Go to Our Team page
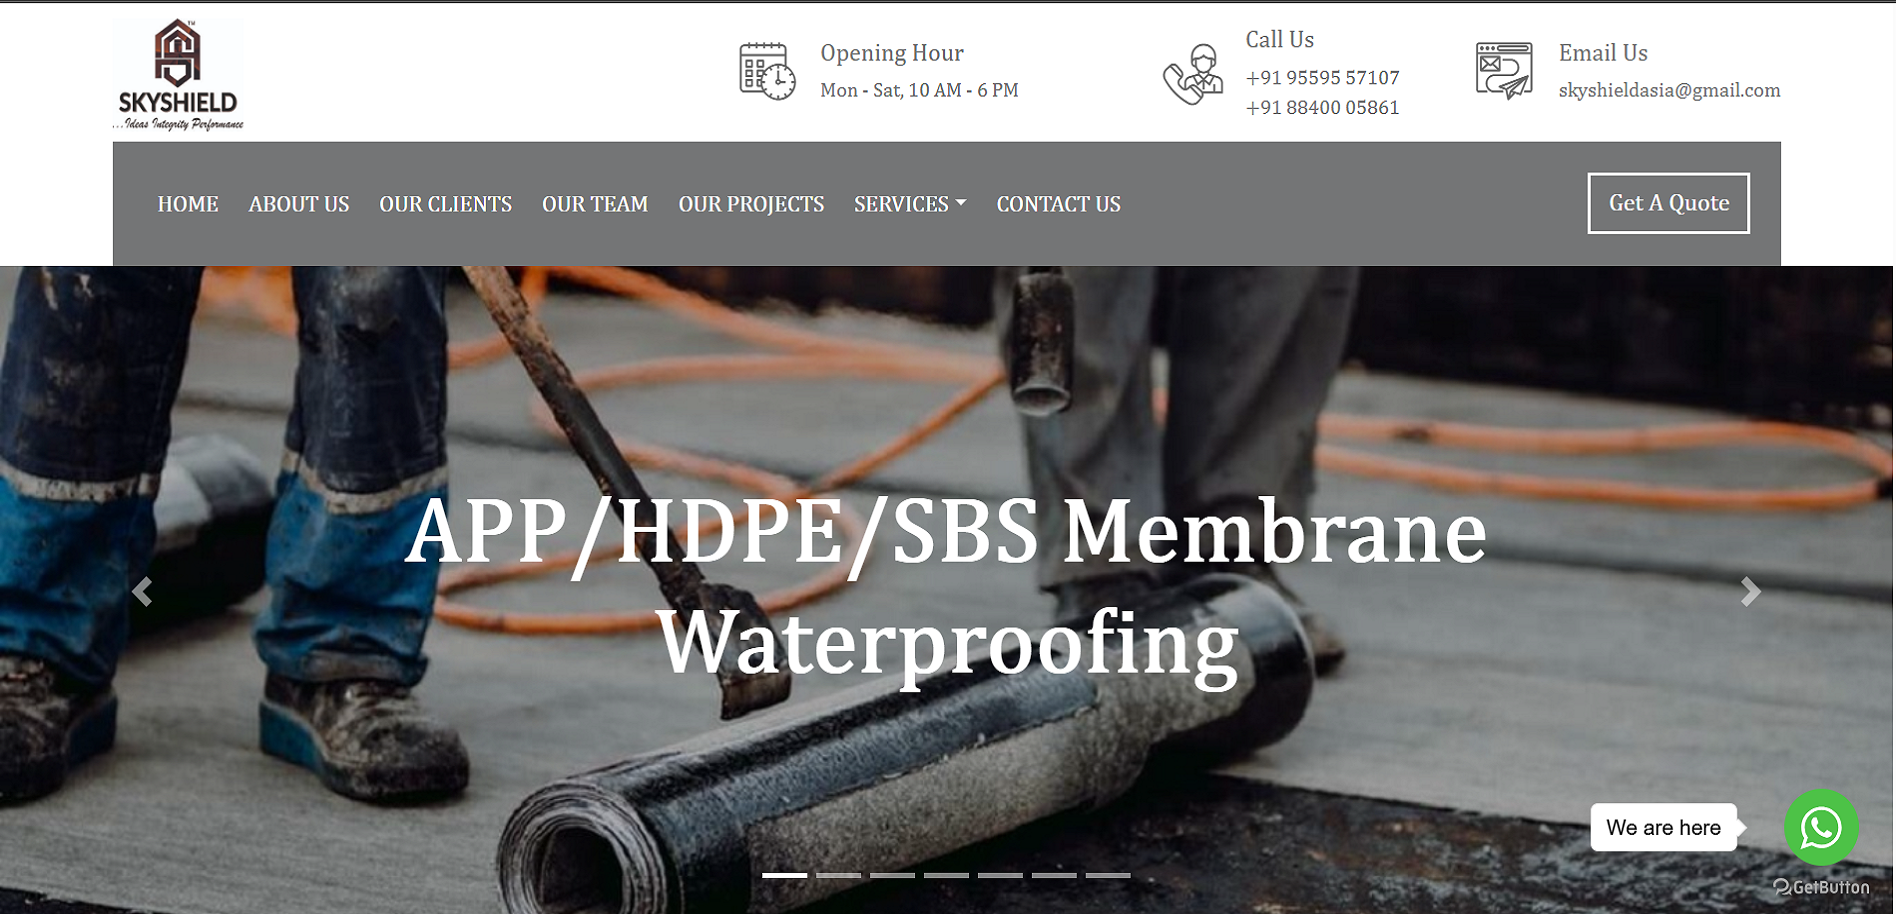The width and height of the screenshot is (1896, 914). [x=595, y=204]
